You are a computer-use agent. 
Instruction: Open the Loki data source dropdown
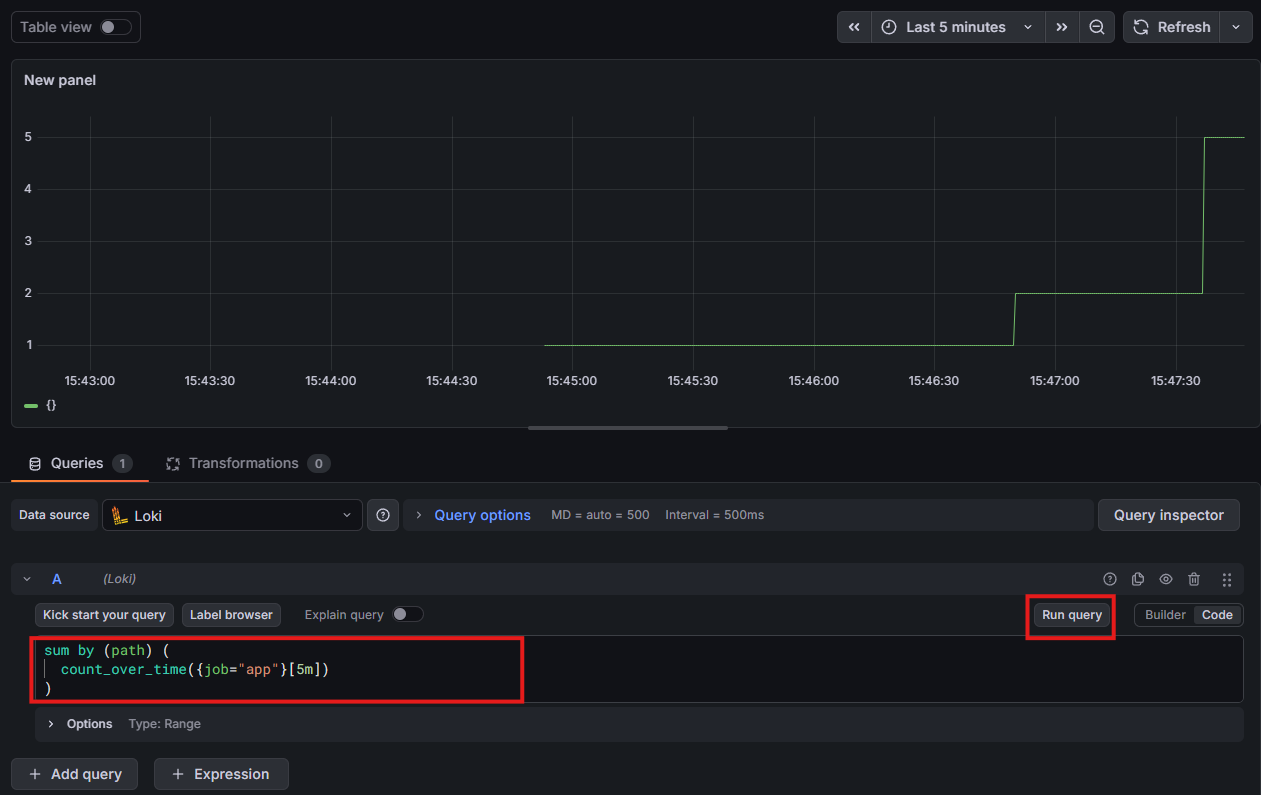pyautogui.click(x=231, y=515)
